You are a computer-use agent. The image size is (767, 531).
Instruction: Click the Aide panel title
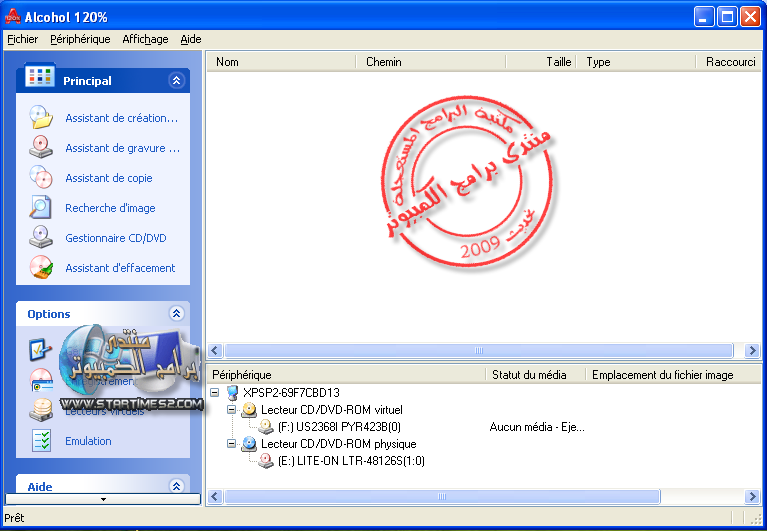[x=40, y=487]
